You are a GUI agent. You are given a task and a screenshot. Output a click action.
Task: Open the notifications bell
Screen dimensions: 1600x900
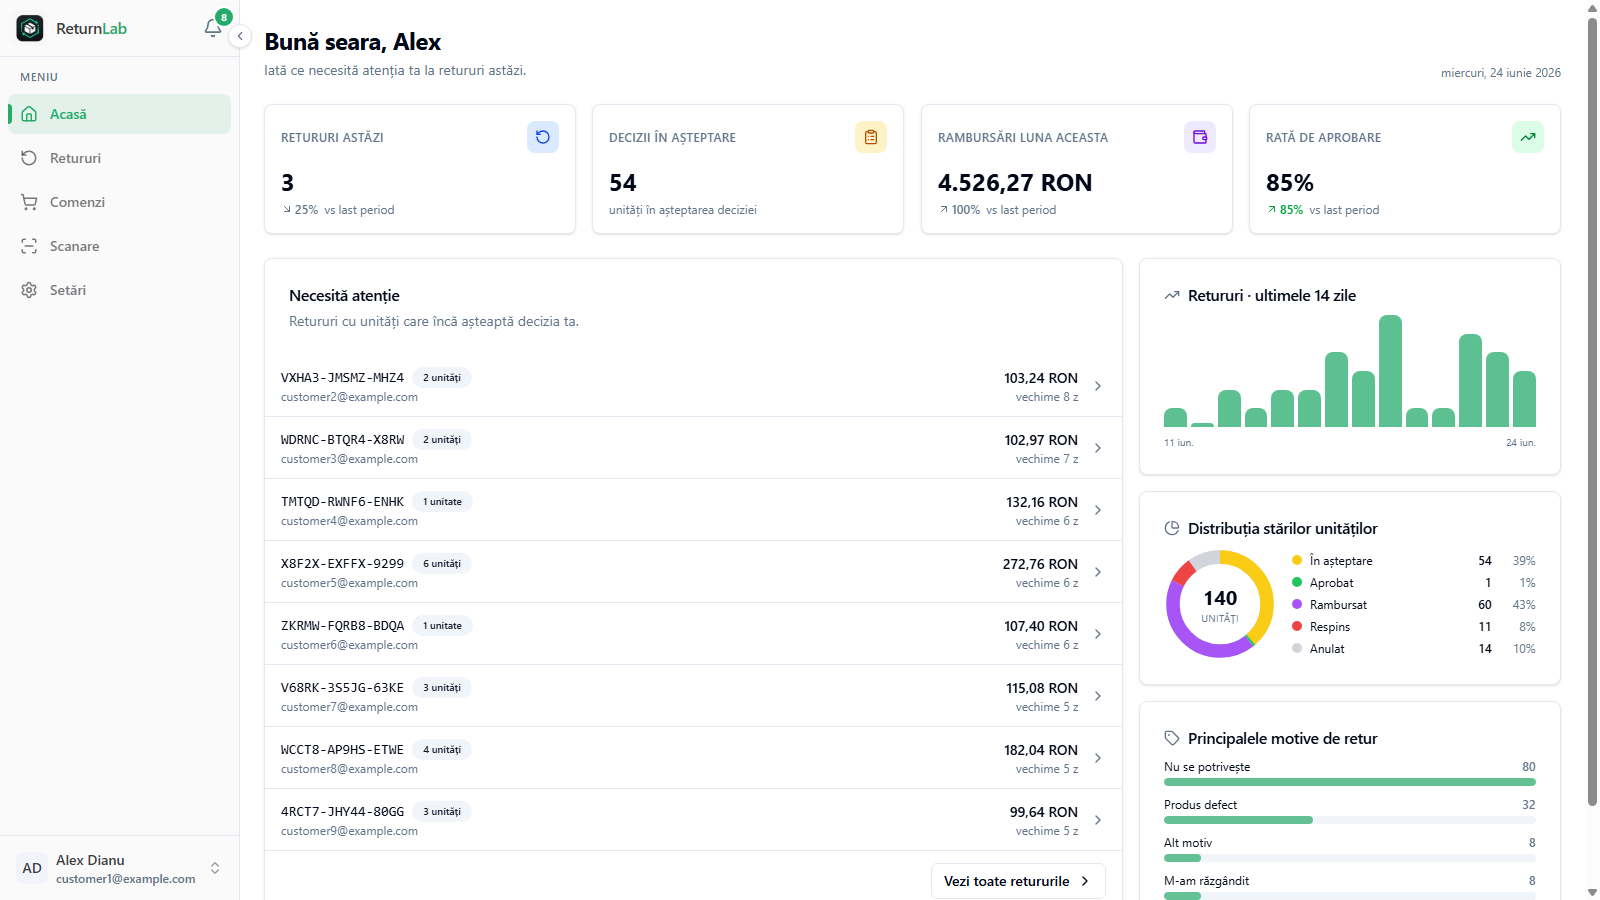click(213, 28)
